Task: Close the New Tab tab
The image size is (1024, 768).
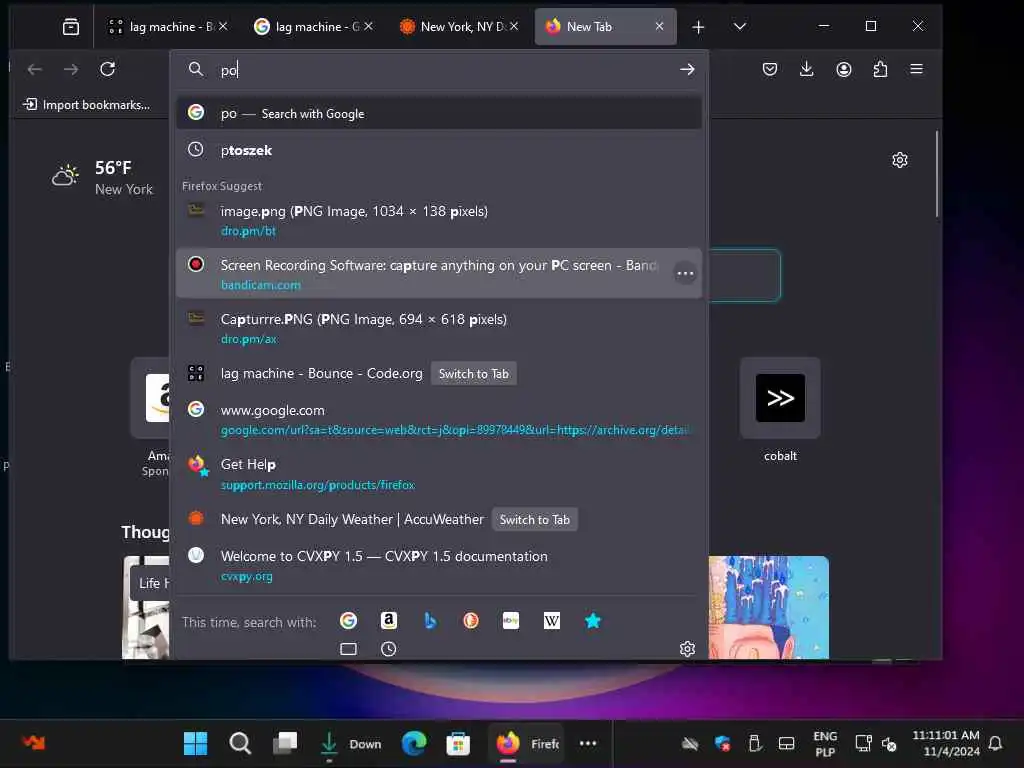Action: [660, 26]
